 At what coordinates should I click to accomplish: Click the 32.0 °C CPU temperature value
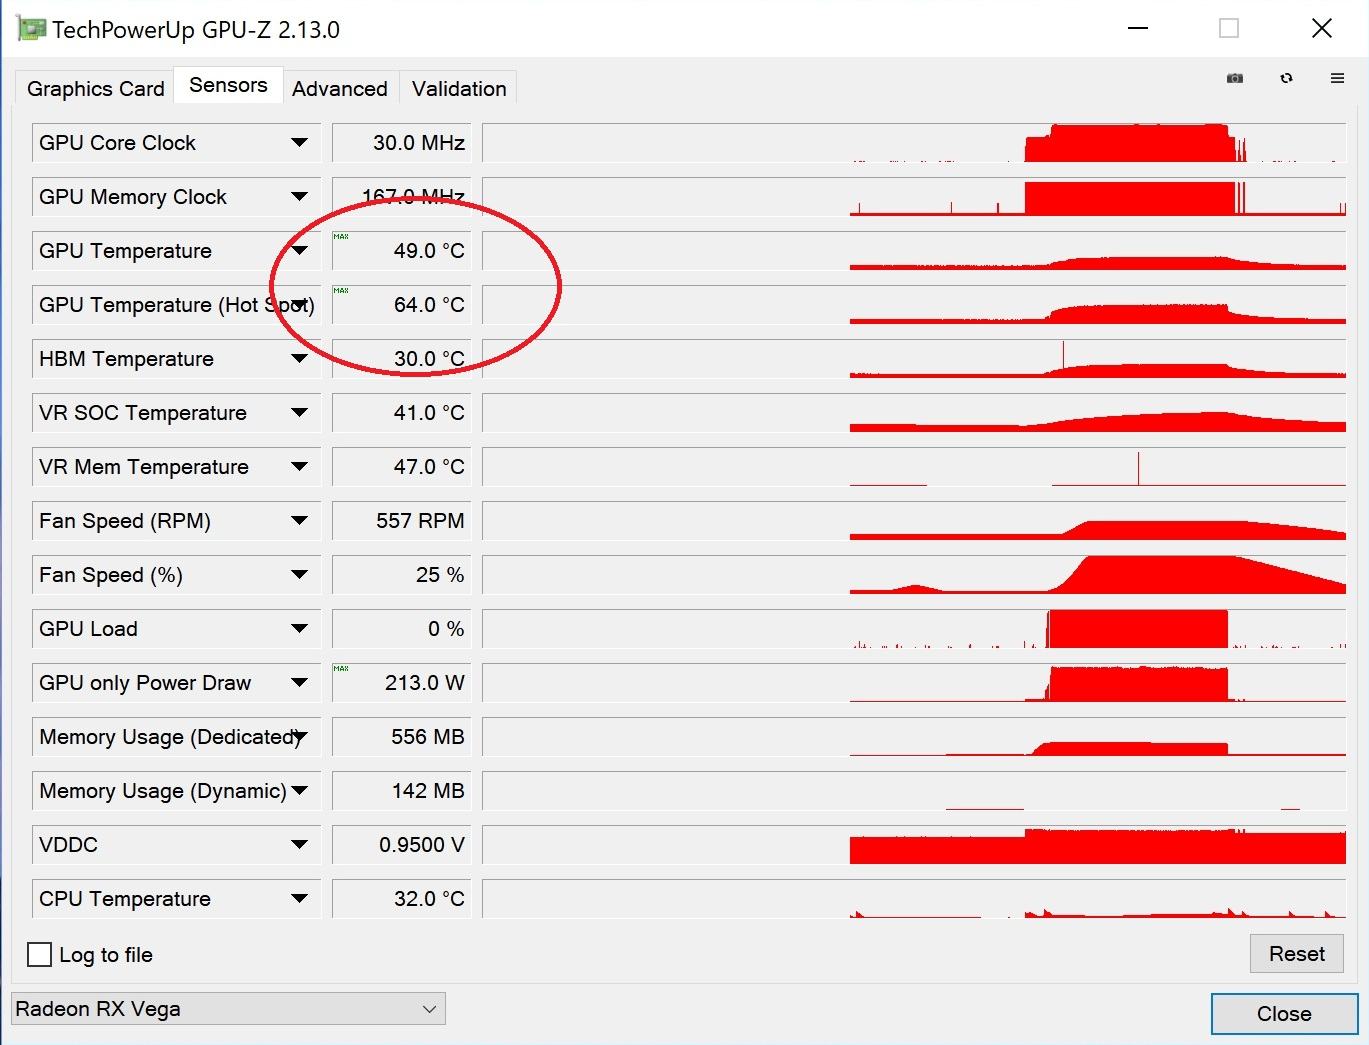point(401,898)
